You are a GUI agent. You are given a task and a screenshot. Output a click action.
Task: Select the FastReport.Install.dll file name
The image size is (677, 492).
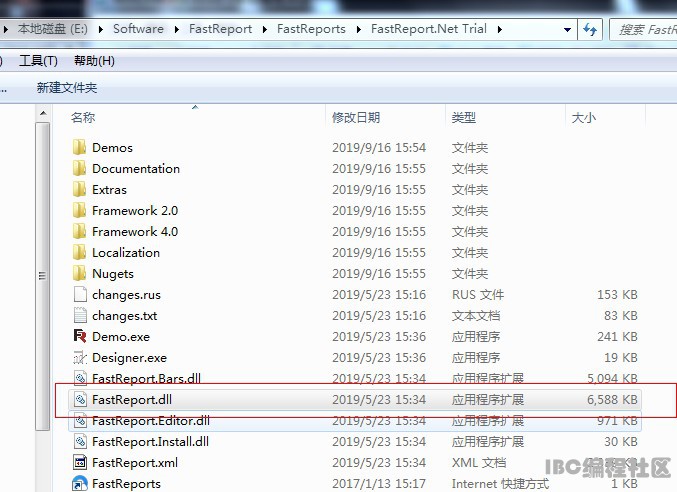click(150, 442)
